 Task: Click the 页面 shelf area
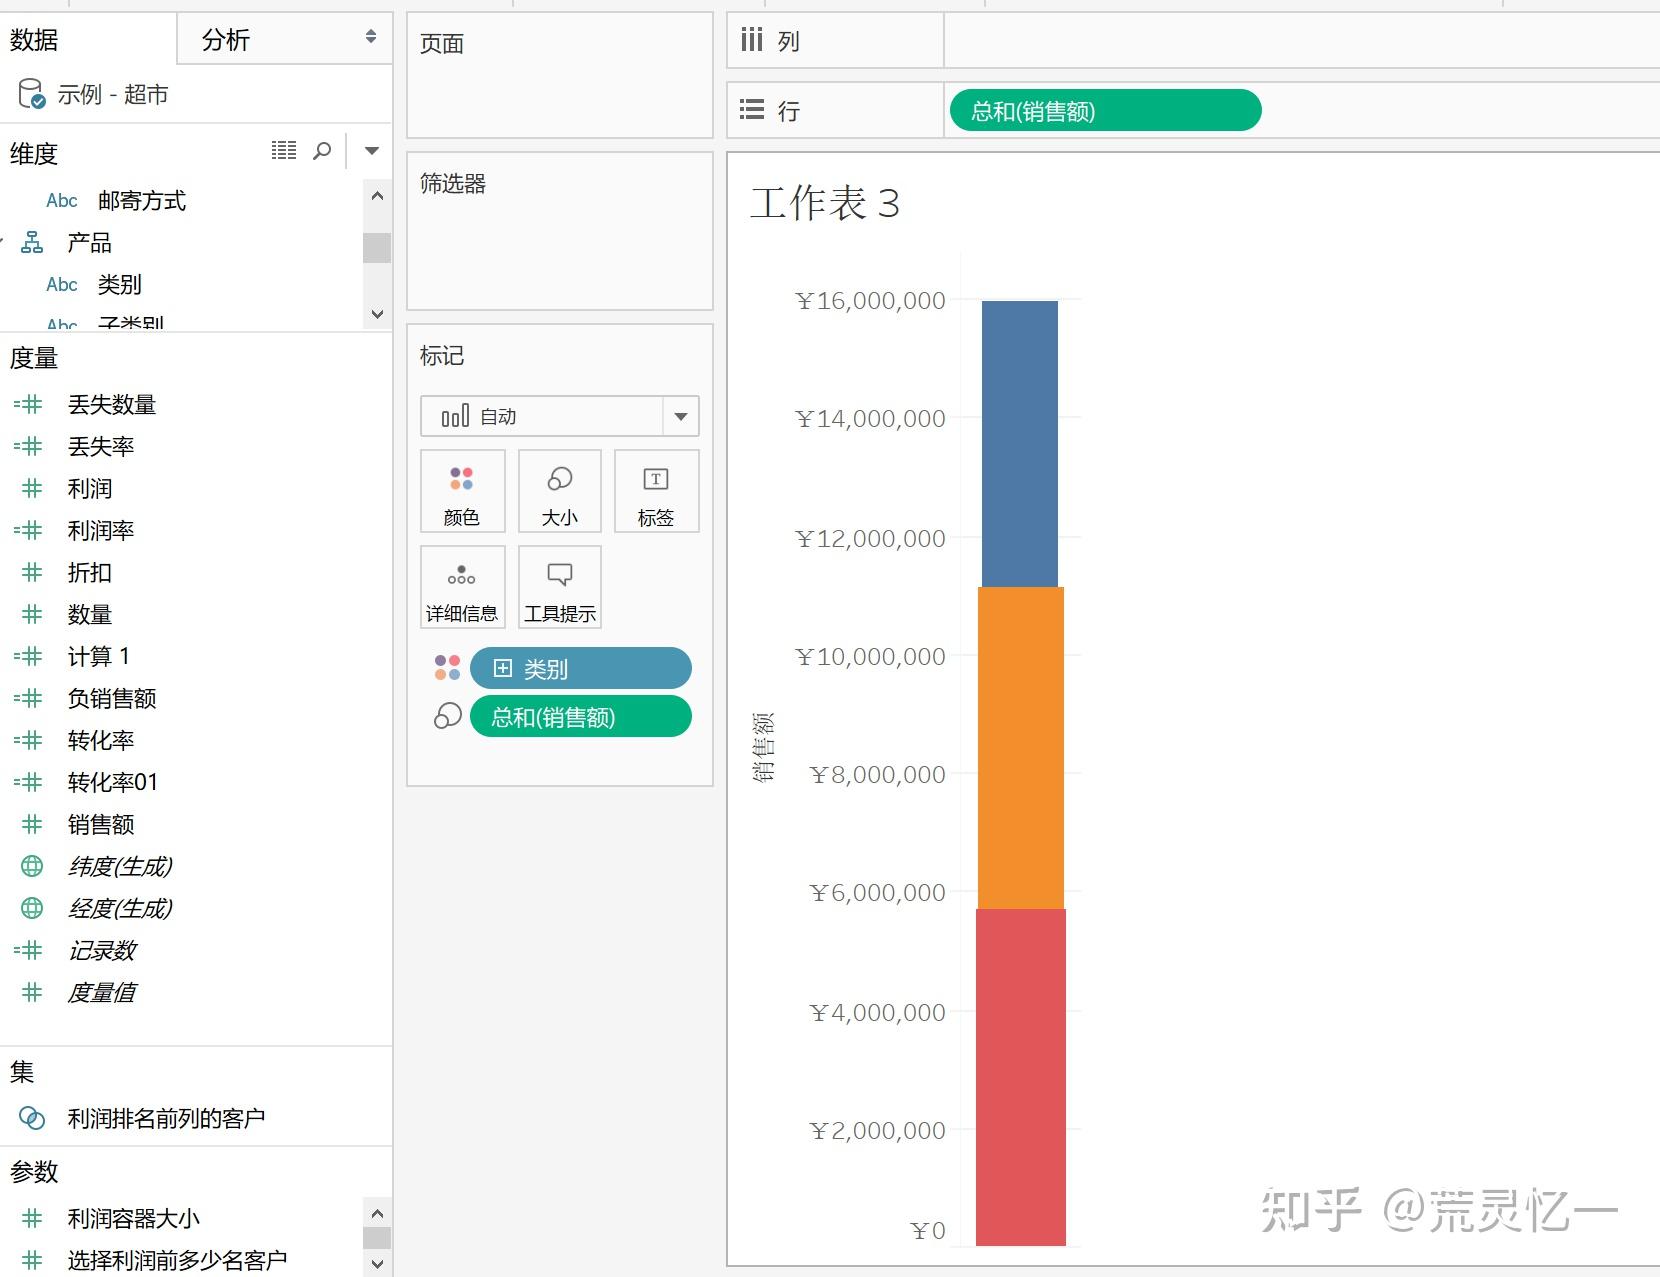coord(560,75)
